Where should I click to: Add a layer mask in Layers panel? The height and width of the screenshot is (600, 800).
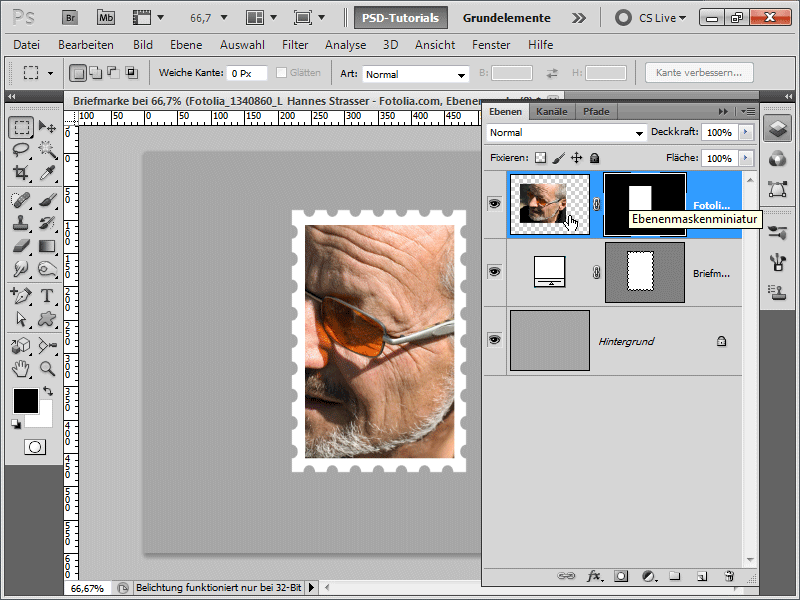tap(621, 576)
